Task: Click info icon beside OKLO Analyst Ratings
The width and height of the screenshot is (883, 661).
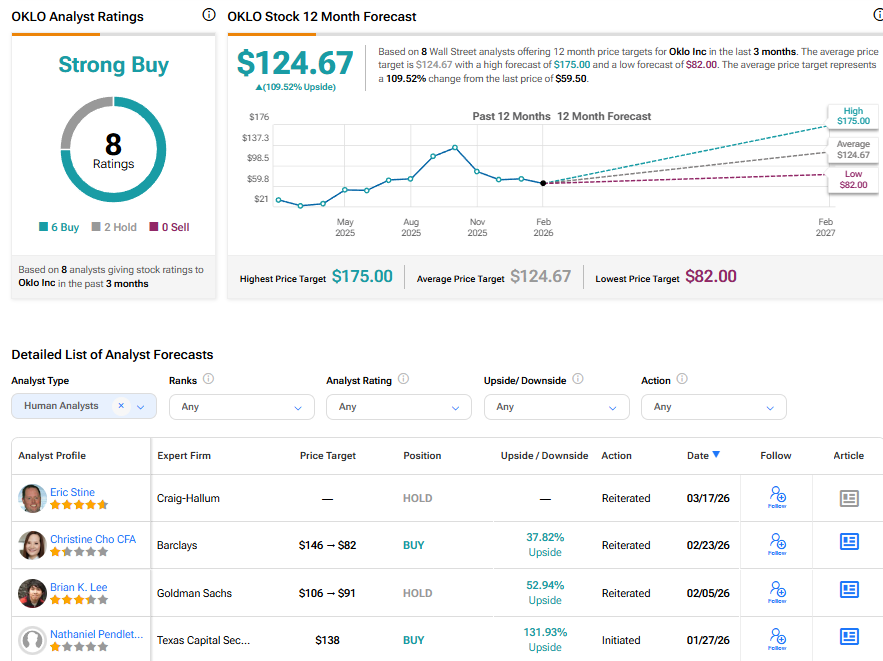Action: point(208,15)
